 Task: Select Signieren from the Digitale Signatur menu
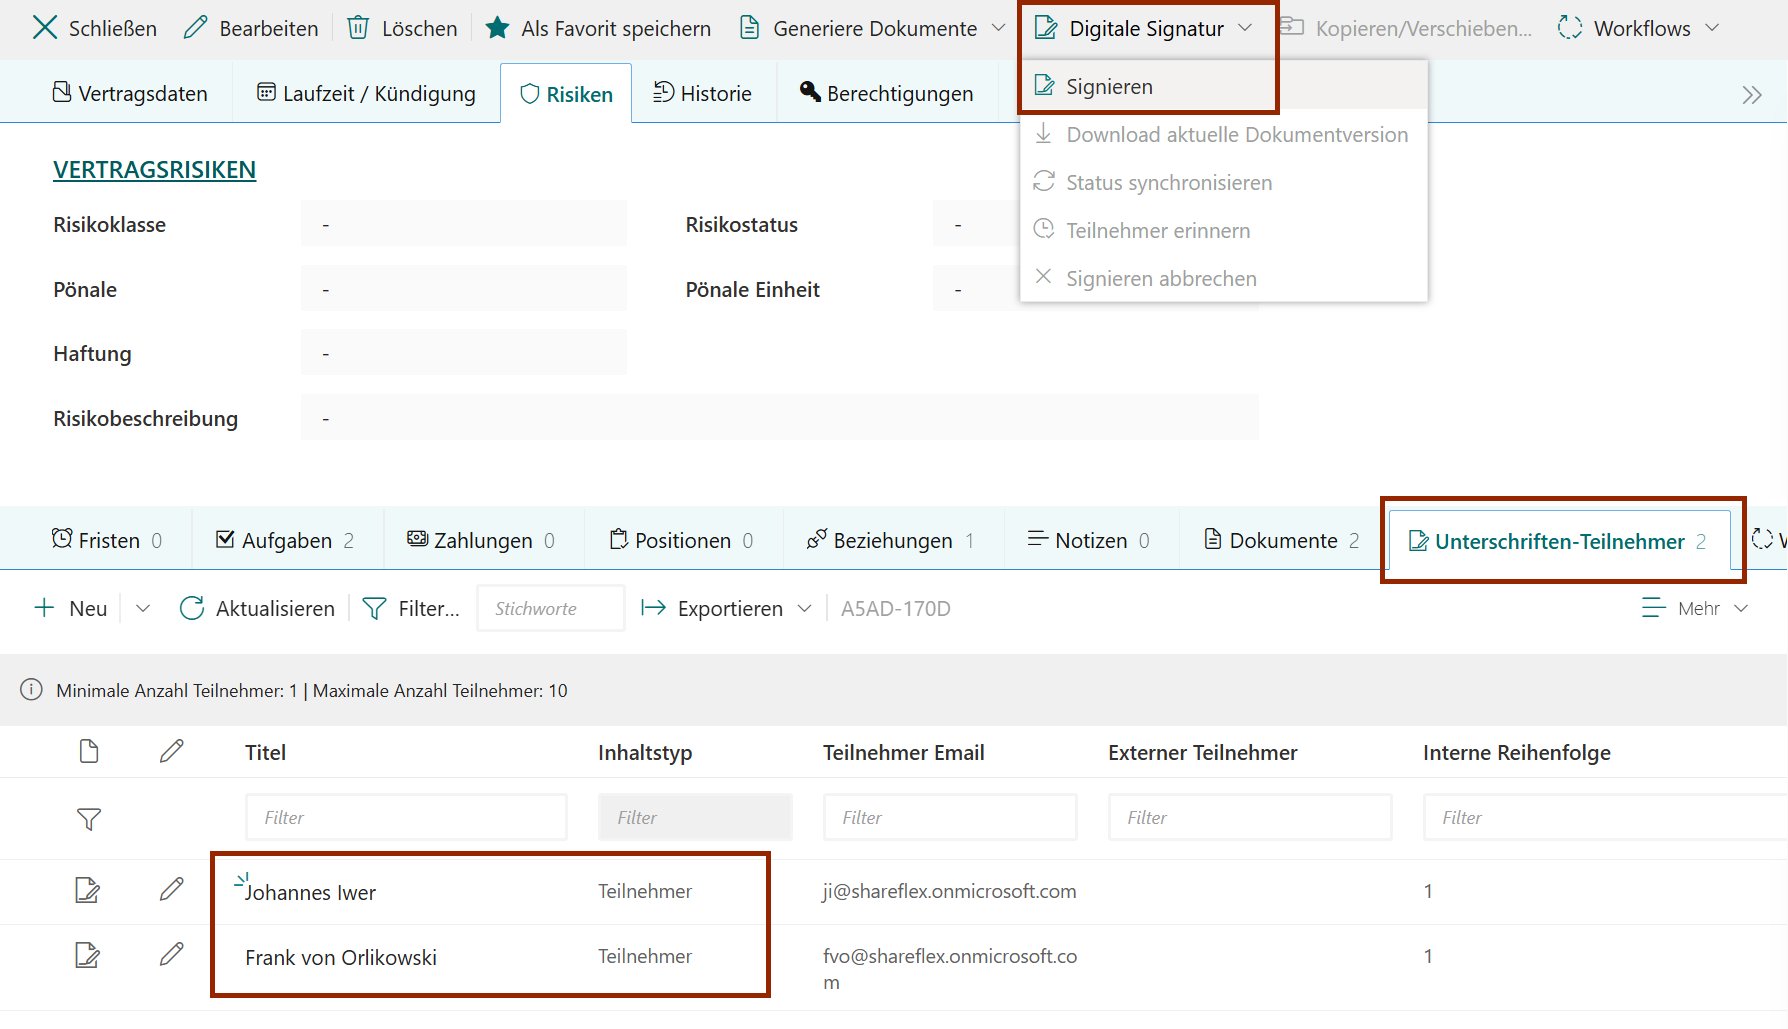point(1109,87)
